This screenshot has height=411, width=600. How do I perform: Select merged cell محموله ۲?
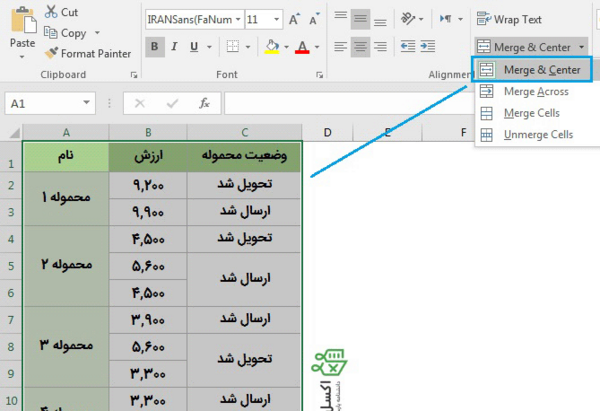66,266
